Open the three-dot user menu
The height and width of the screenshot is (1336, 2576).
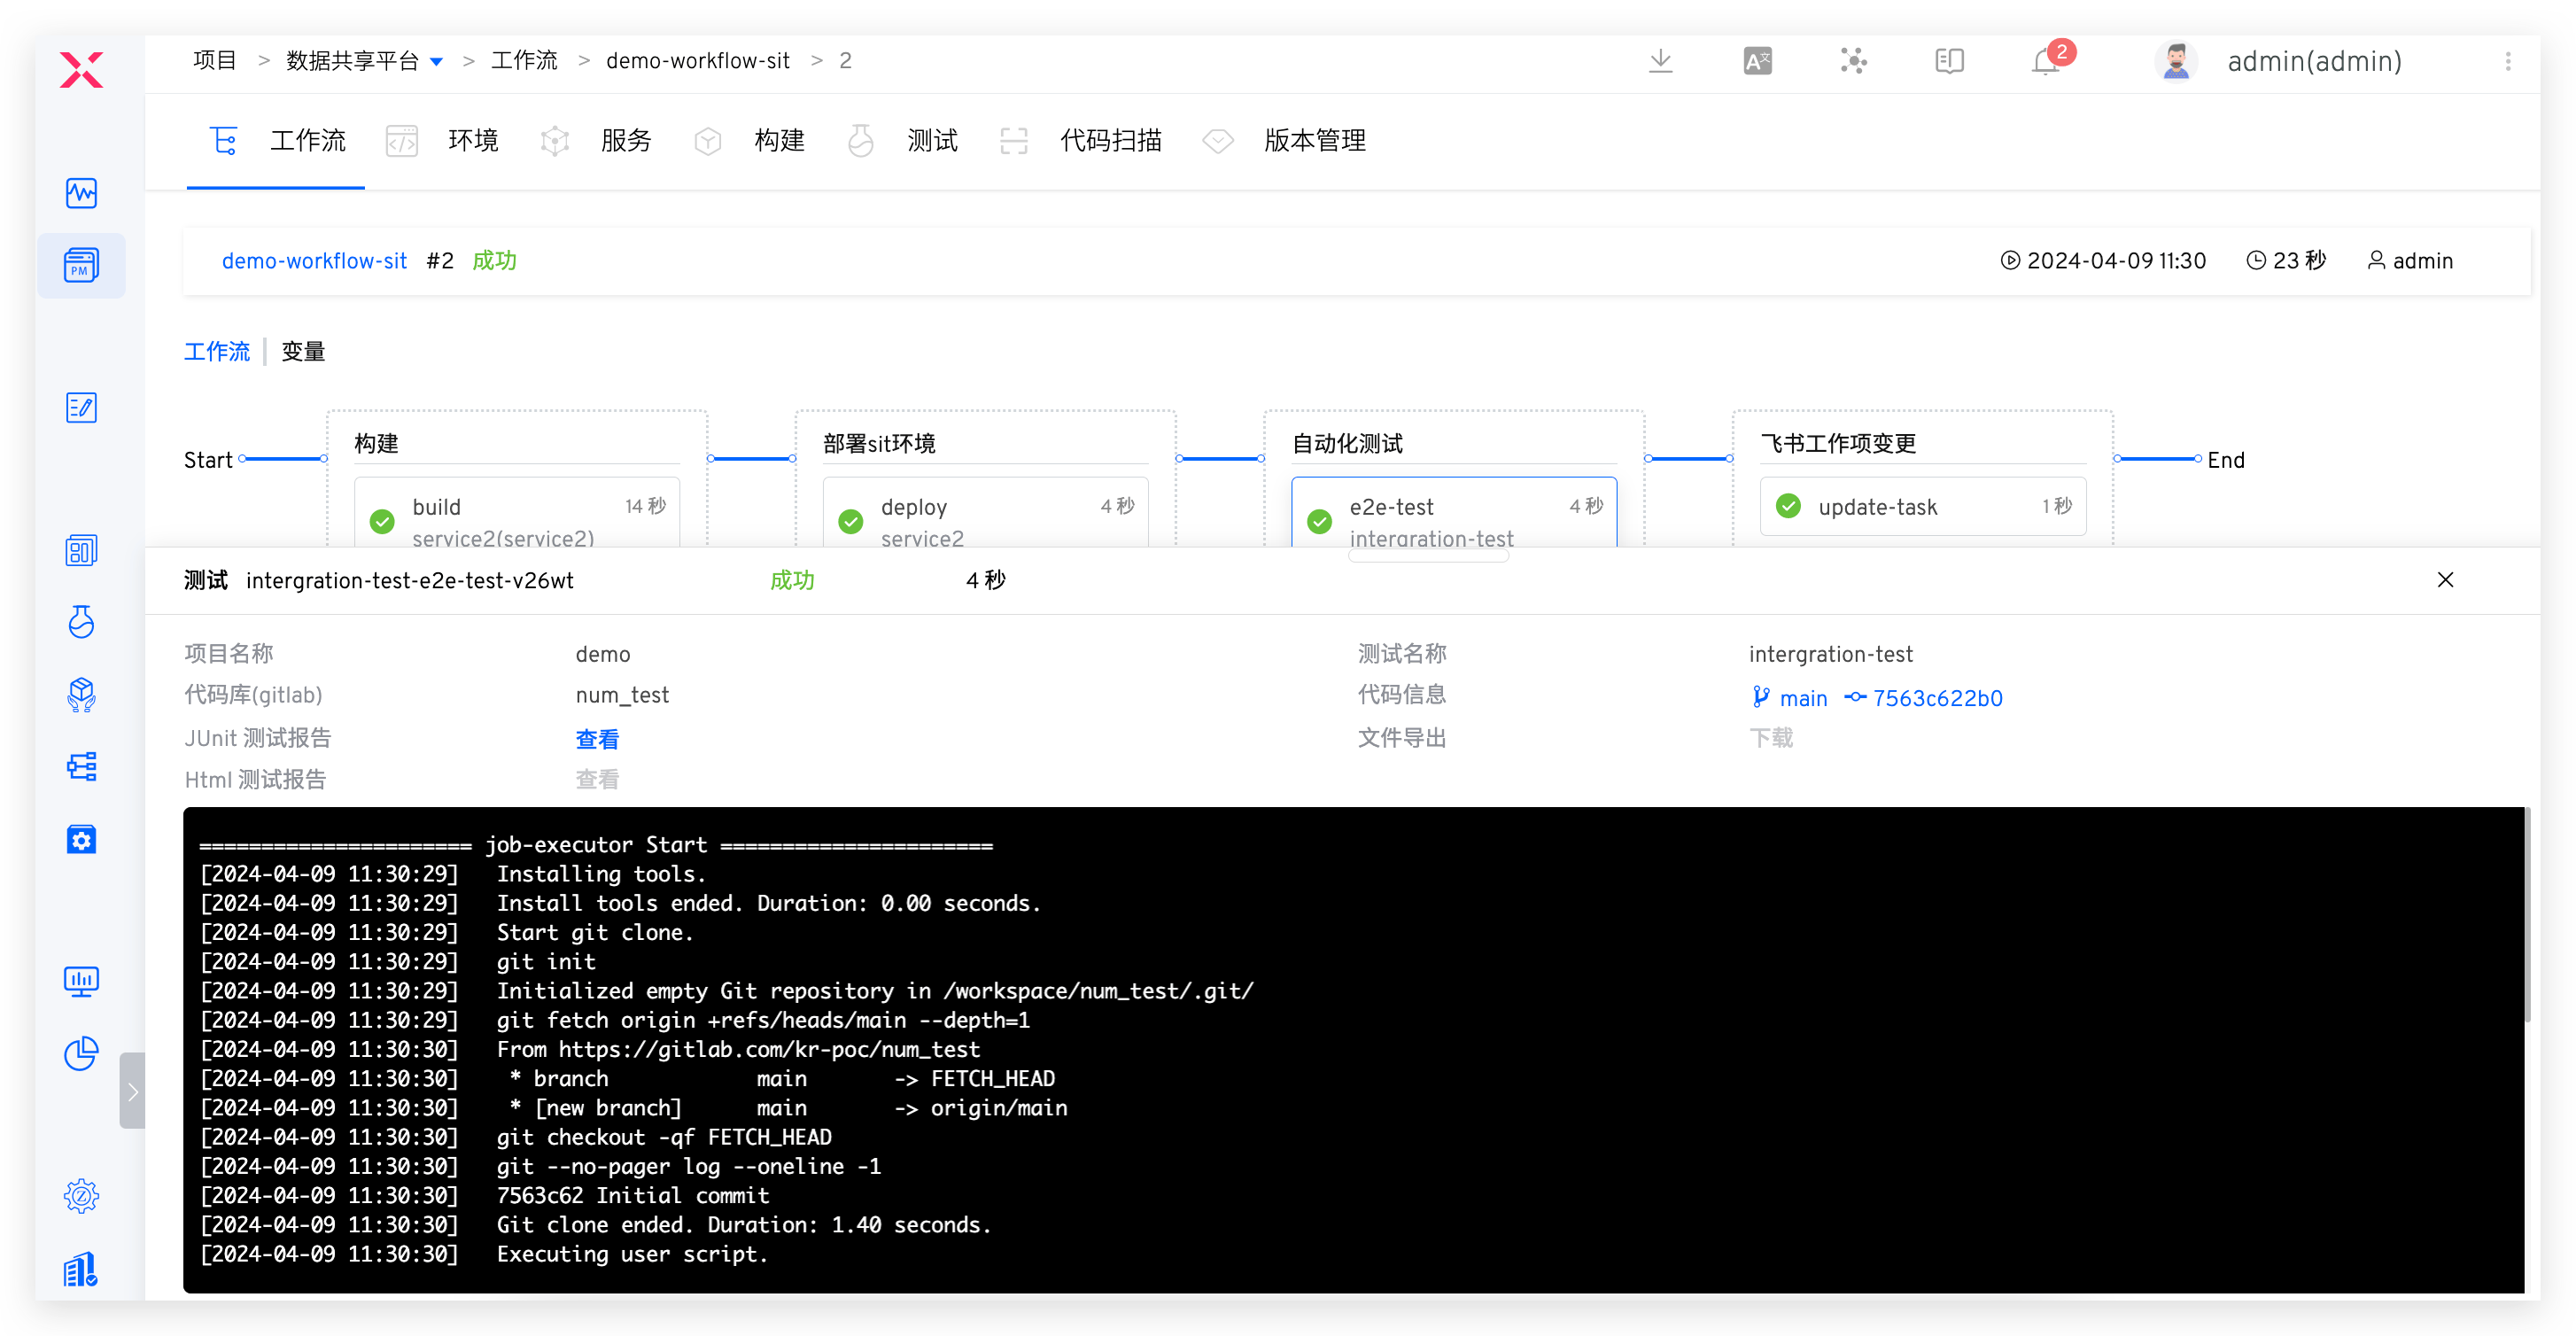(2507, 61)
